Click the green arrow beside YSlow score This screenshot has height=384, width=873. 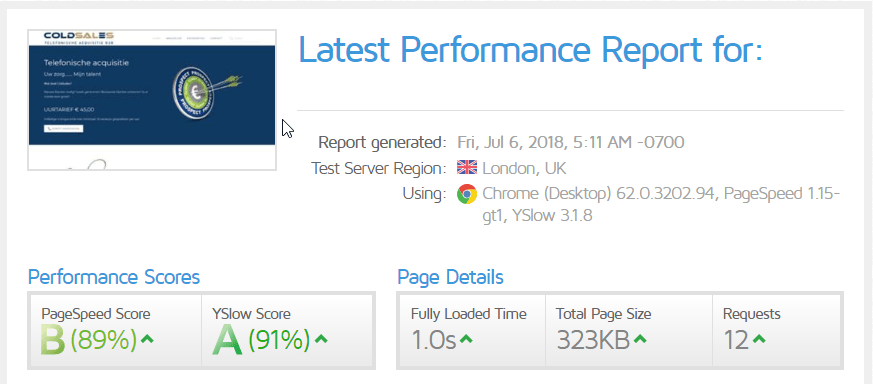[321, 339]
